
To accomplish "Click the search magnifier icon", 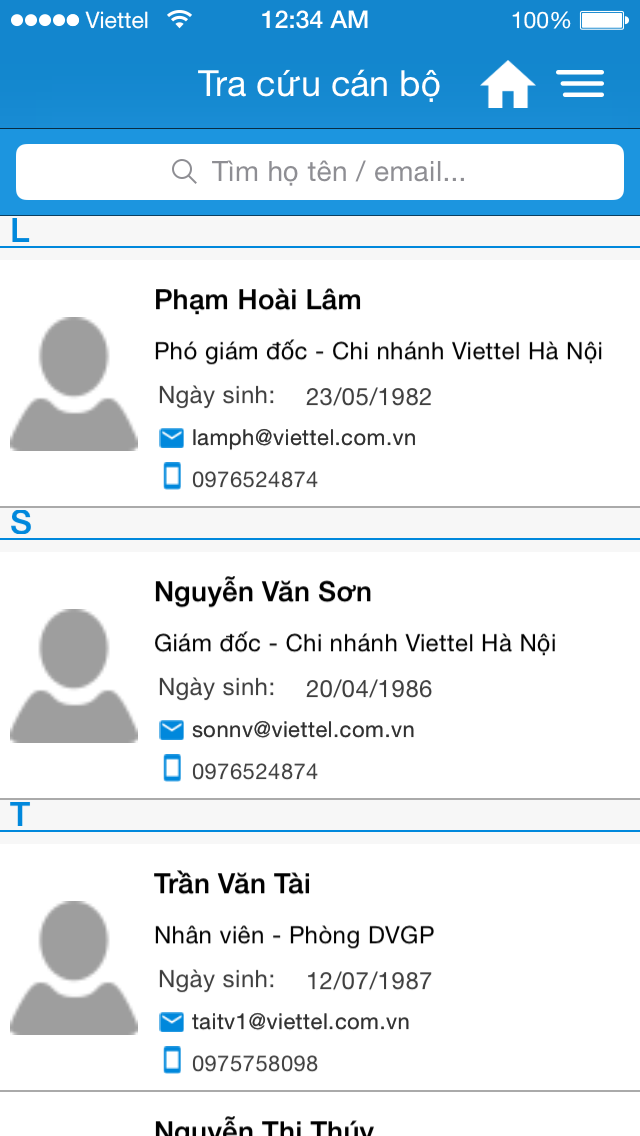I will point(184,172).
